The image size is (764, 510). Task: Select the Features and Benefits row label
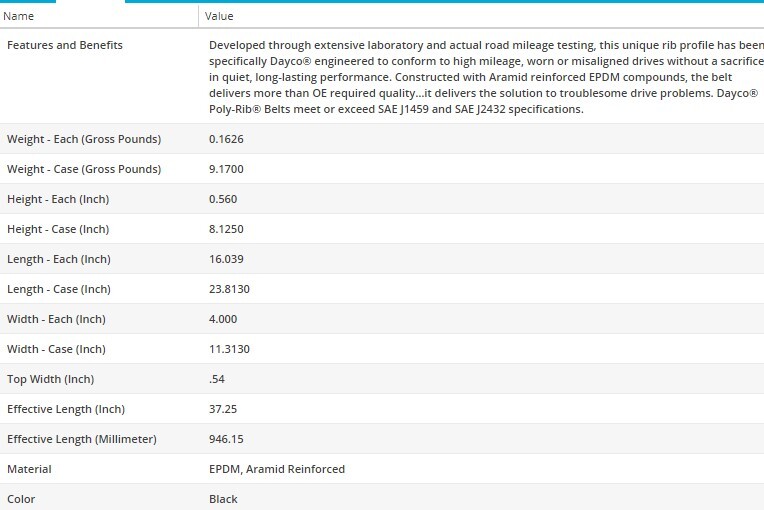coord(65,45)
